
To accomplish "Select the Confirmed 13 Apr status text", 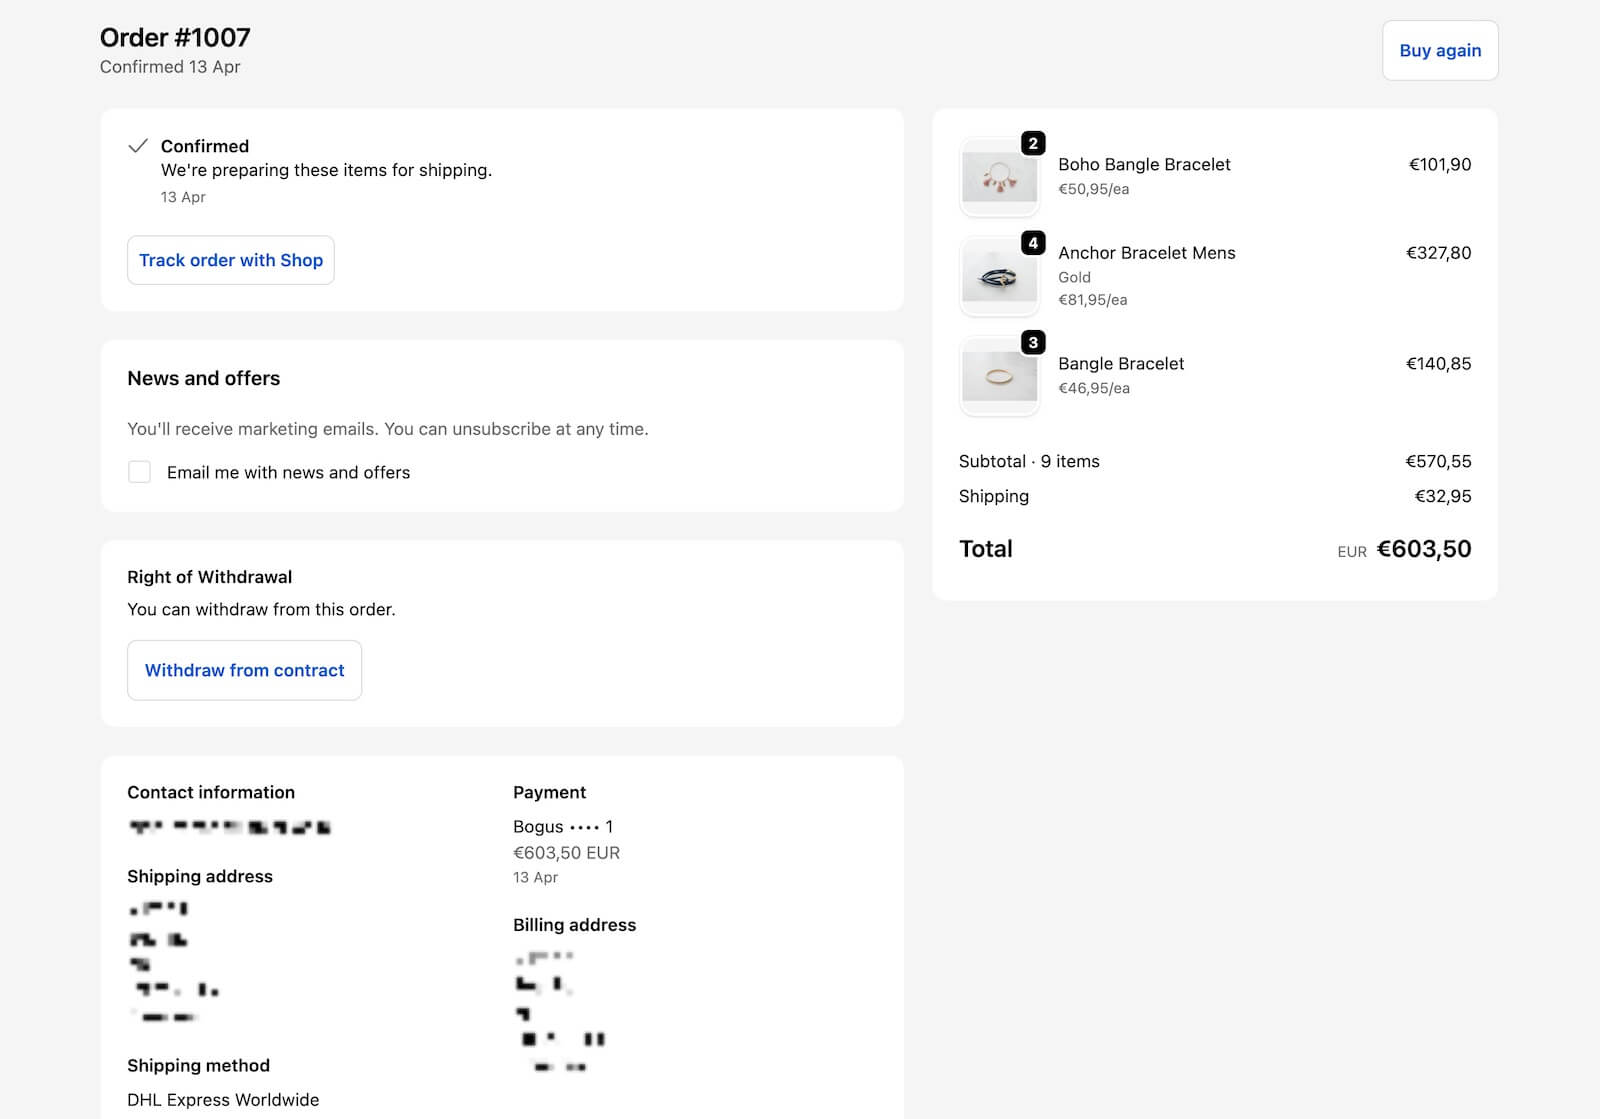I will (169, 67).
